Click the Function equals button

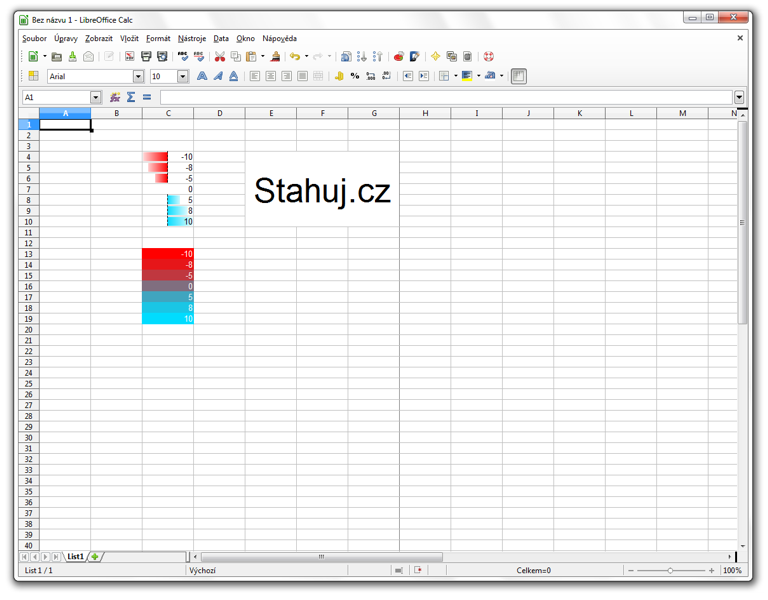(147, 97)
